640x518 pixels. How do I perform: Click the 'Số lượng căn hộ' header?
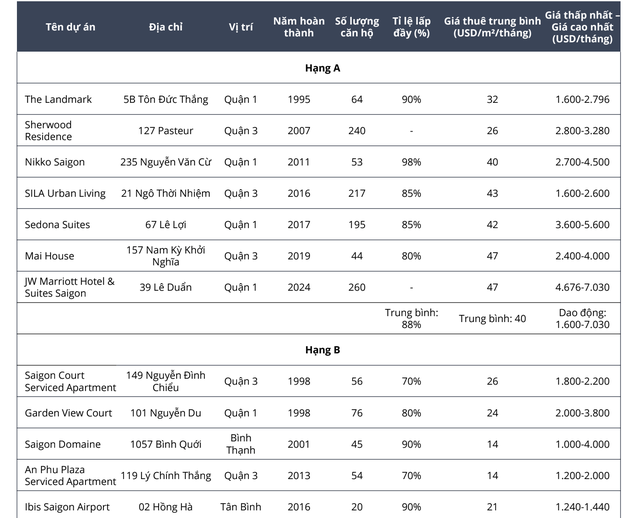click(x=357, y=27)
